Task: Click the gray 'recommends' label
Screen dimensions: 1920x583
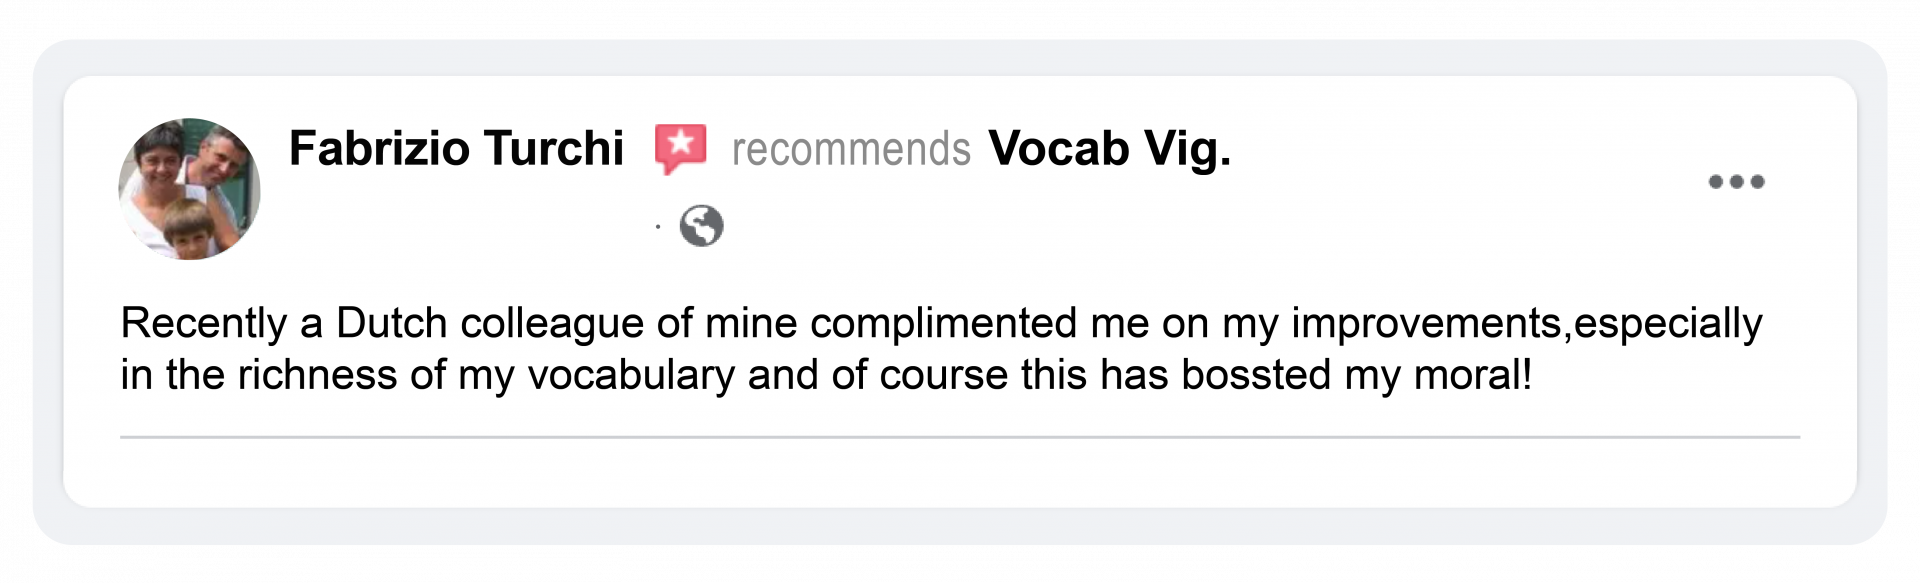Action: 851,150
